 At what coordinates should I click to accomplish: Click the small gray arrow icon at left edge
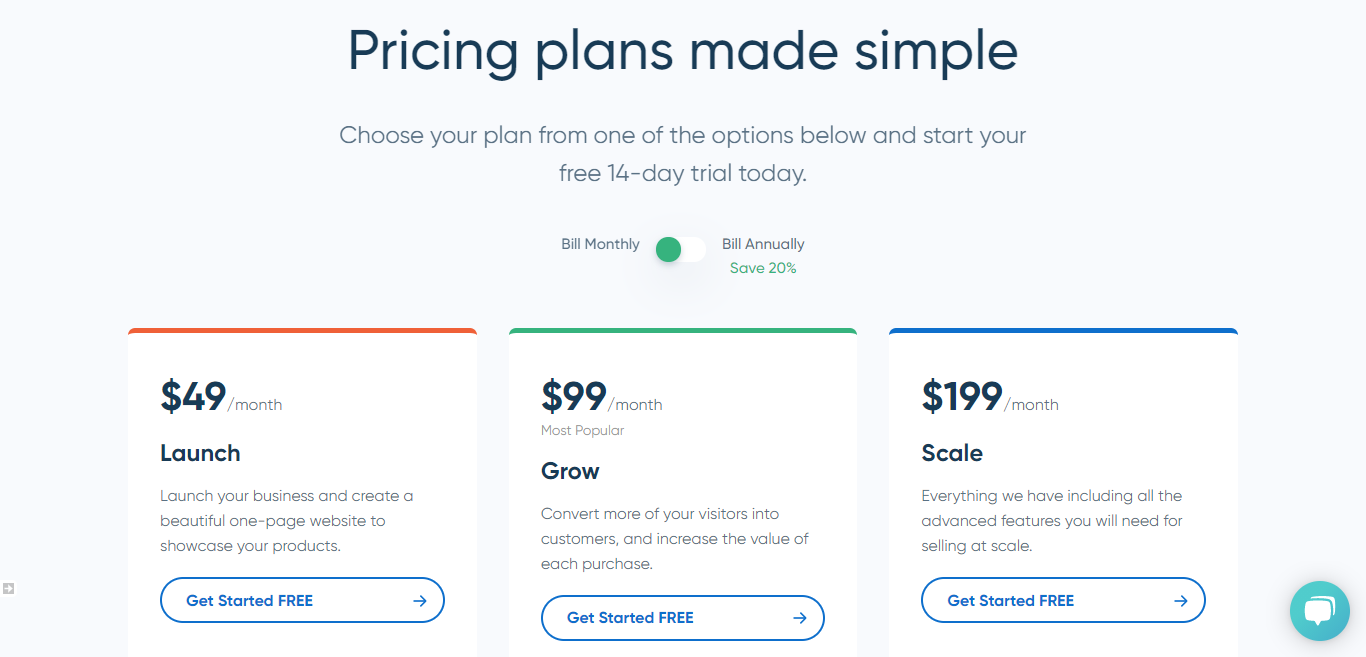(x=8, y=588)
